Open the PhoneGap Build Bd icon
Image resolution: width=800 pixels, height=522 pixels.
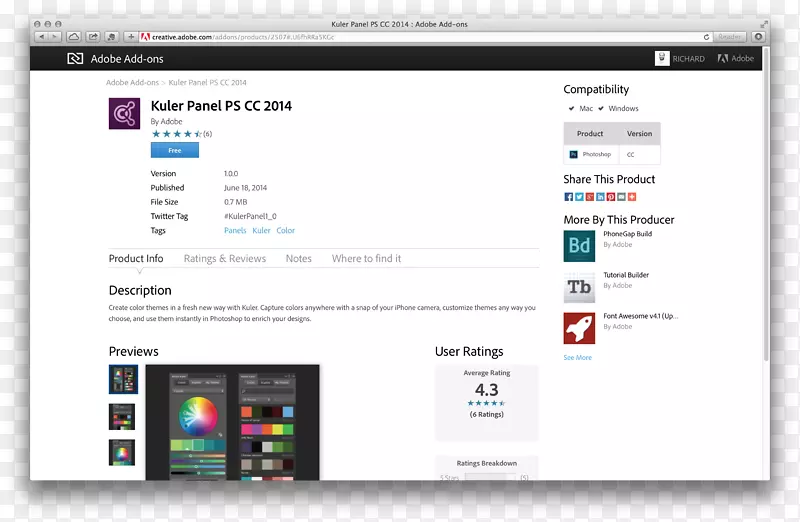579,246
